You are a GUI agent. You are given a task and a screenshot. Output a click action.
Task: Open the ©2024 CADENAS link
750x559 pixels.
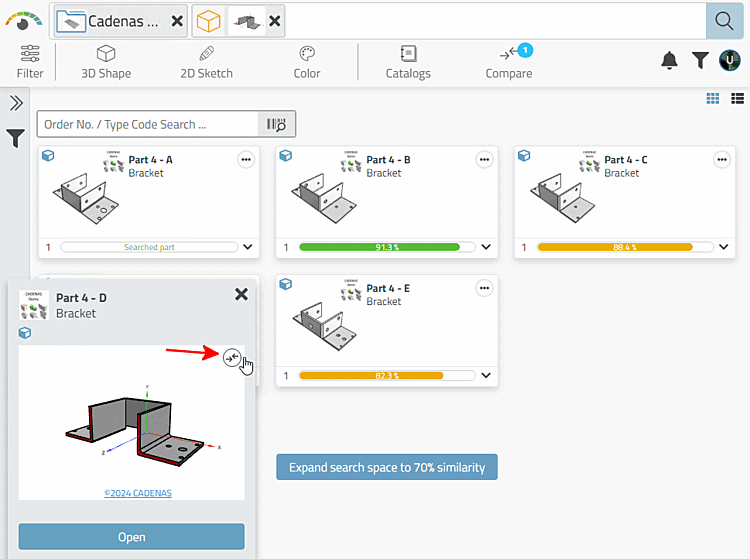[x=138, y=493]
